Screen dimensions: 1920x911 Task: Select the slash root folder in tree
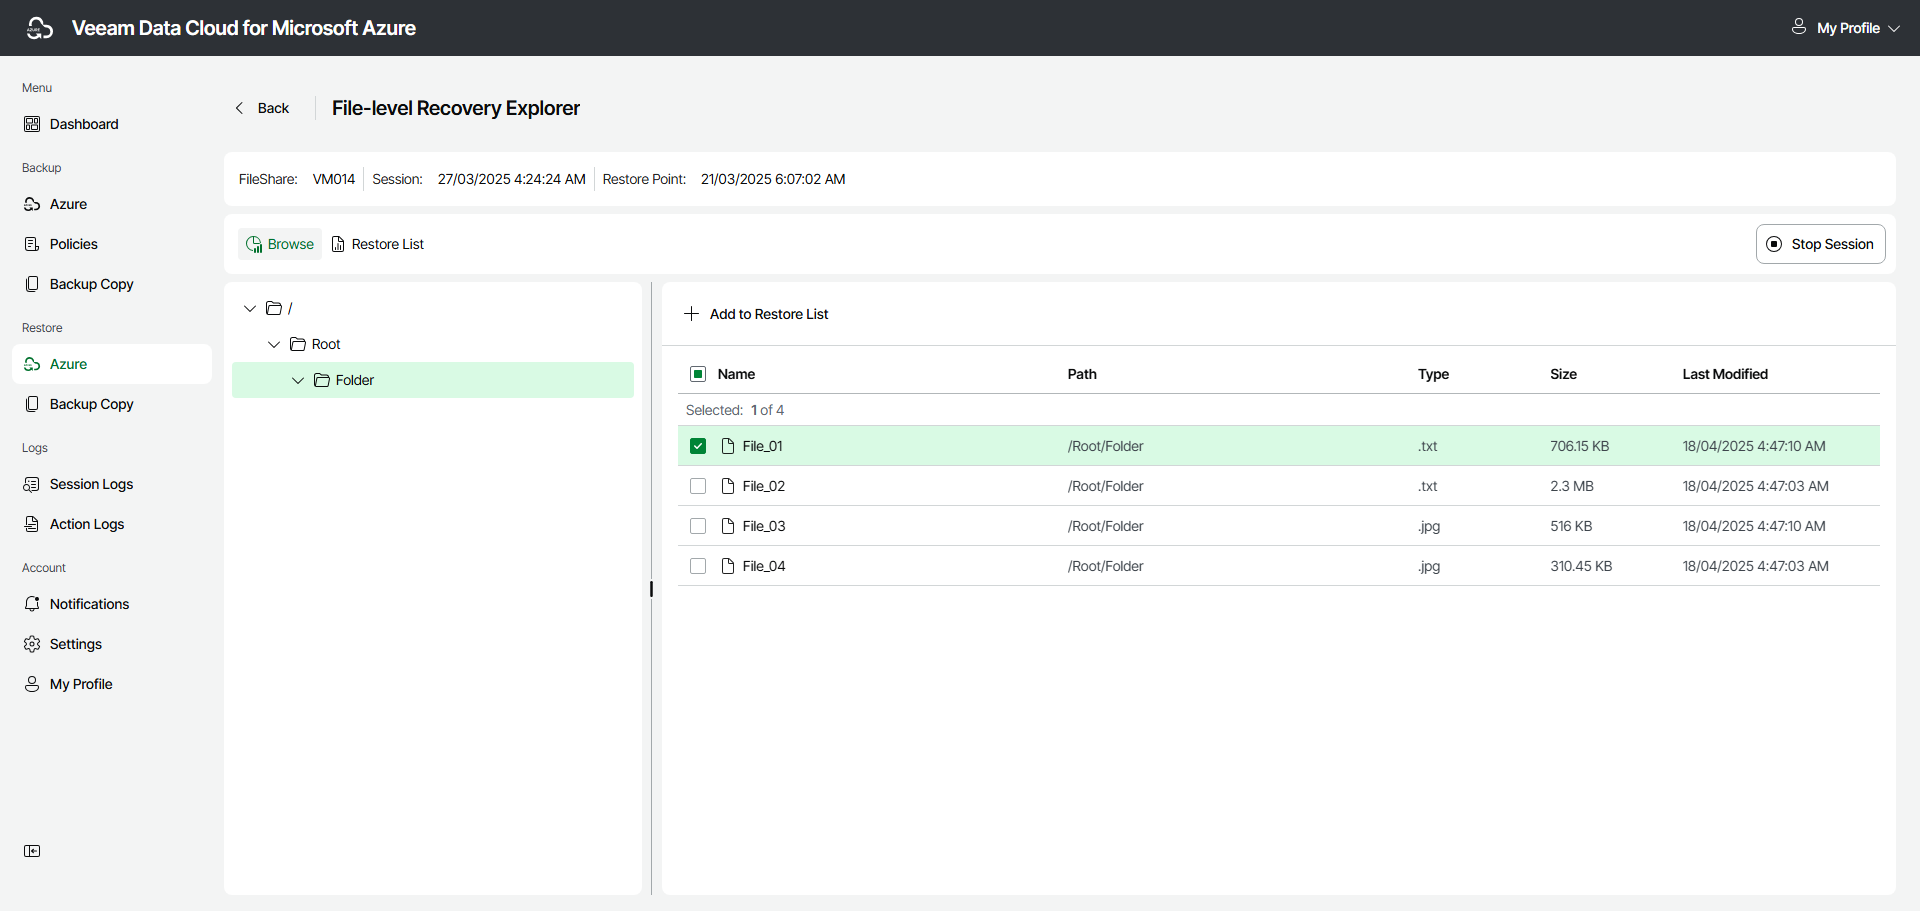(x=279, y=308)
